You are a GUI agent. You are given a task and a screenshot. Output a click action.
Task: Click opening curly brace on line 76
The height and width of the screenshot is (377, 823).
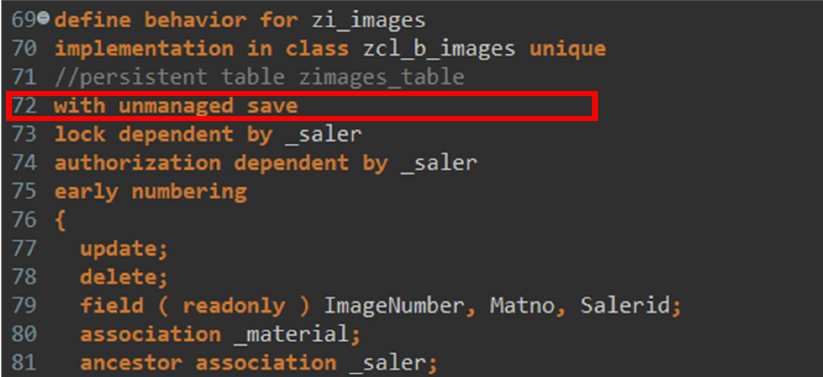click(60, 220)
